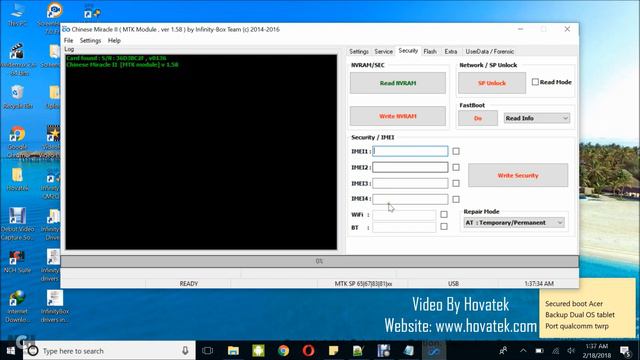Viewport: 640px width, 360px height.
Task: Click battery icon in tray
Action: click(539, 351)
